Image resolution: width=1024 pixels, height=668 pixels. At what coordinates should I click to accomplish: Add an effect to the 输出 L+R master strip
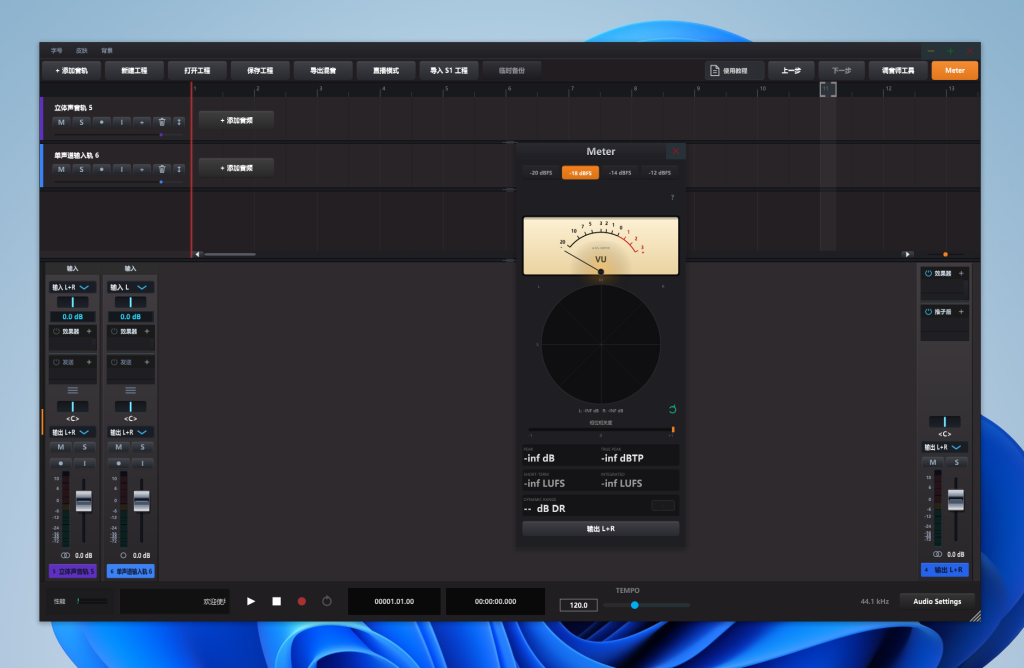click(x=961, y=273)
